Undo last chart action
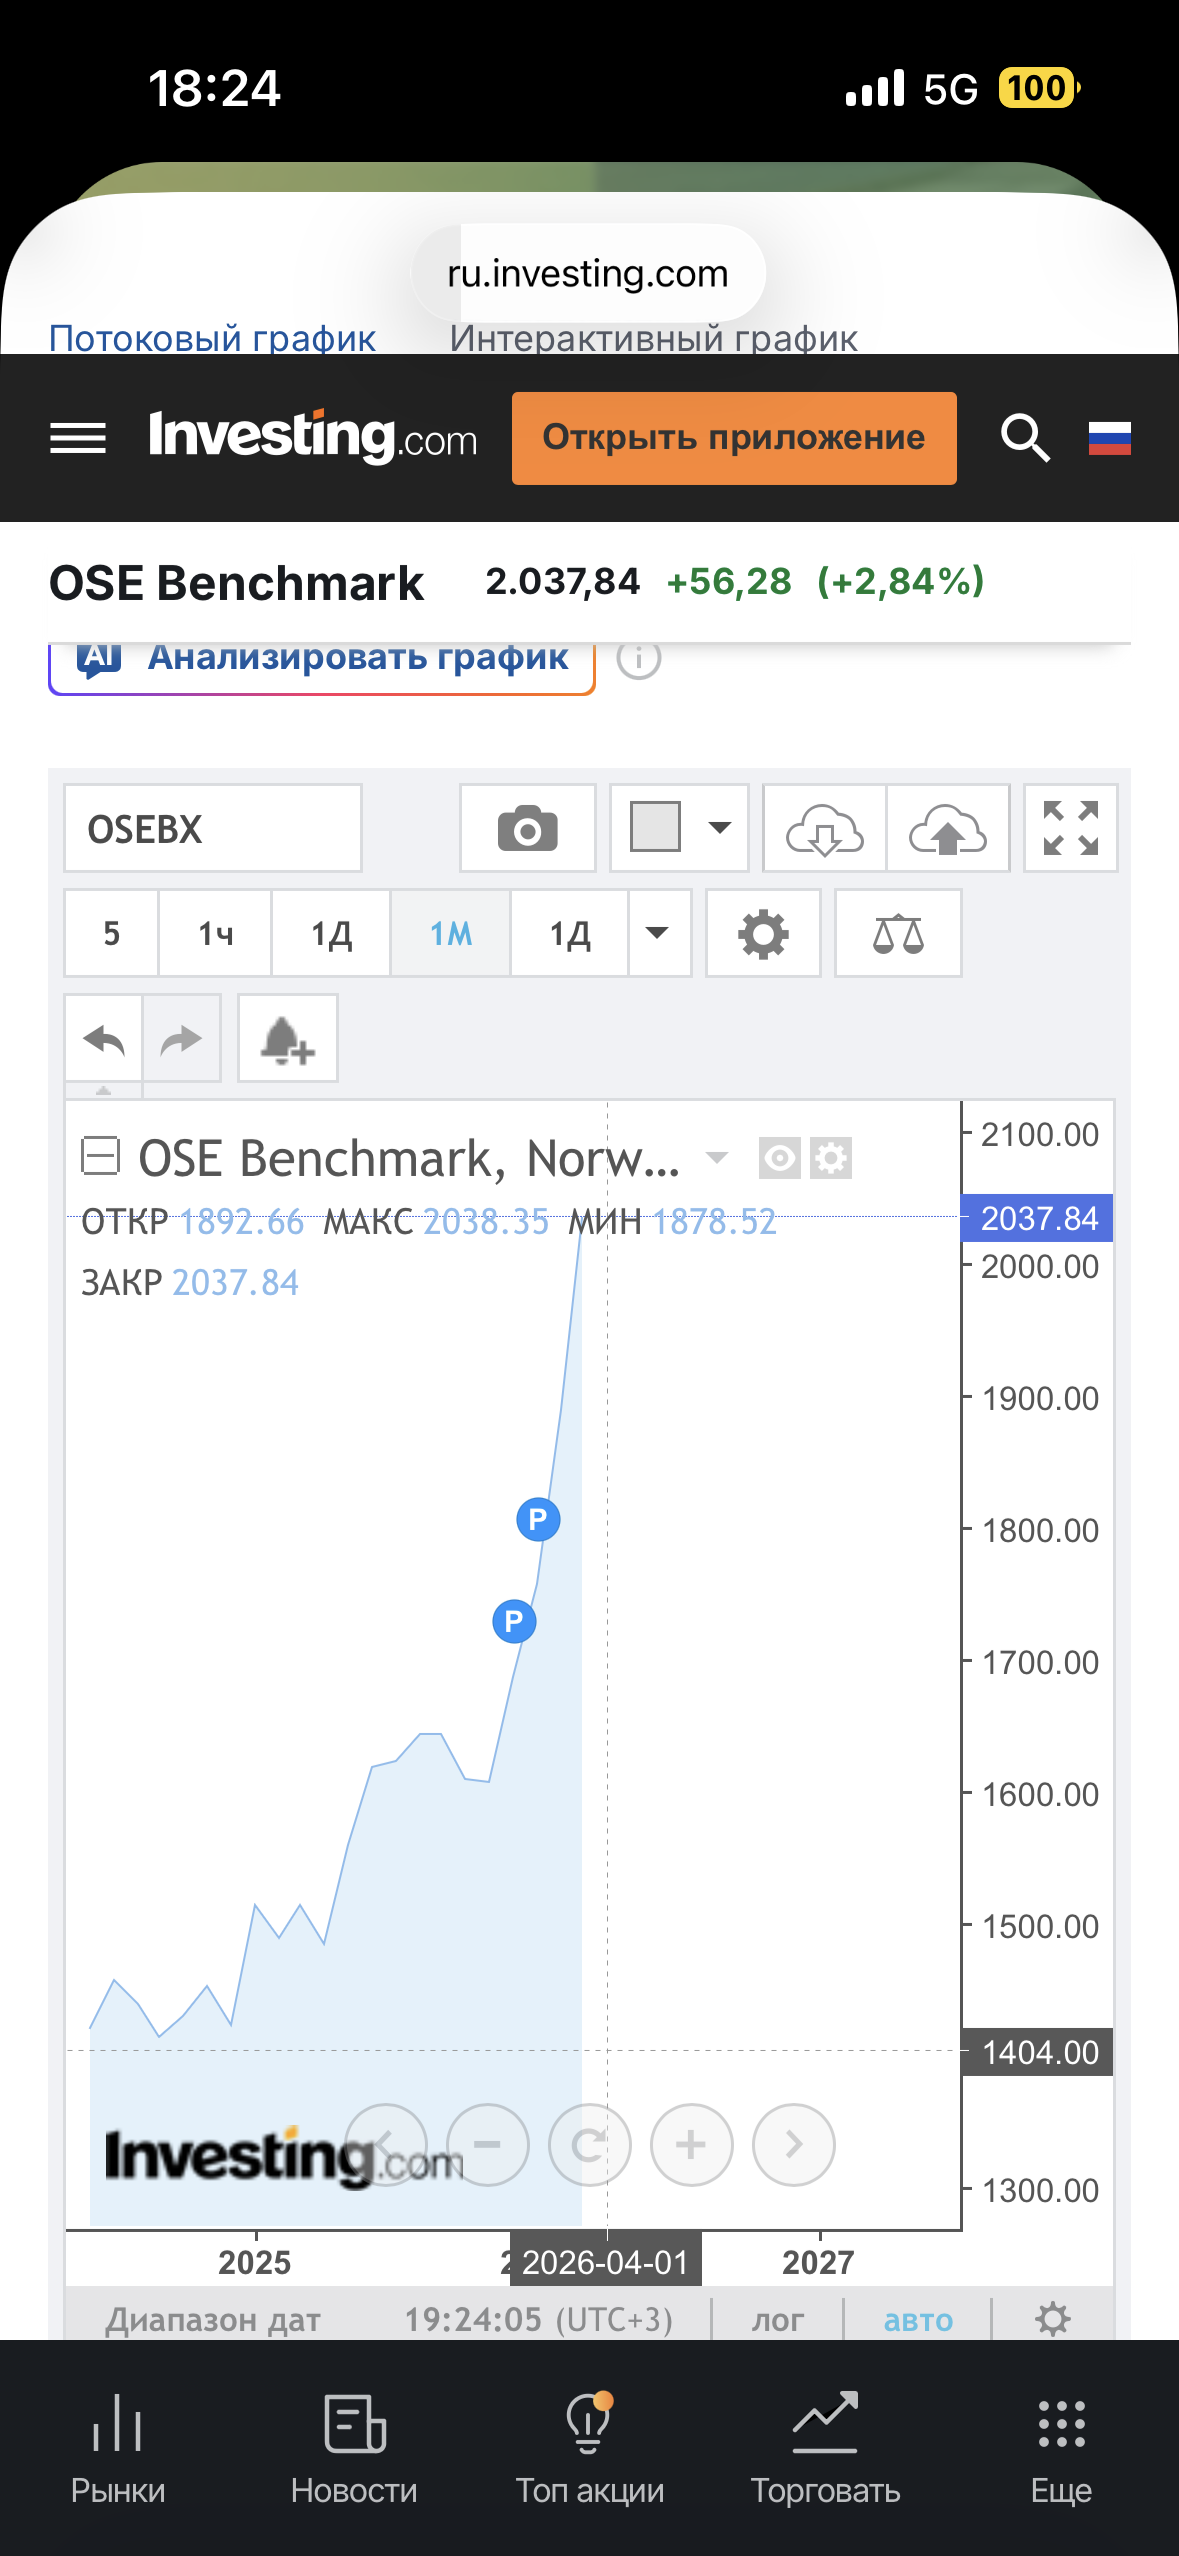This screenshot has width=1179, height=2556. point(104,1040)
